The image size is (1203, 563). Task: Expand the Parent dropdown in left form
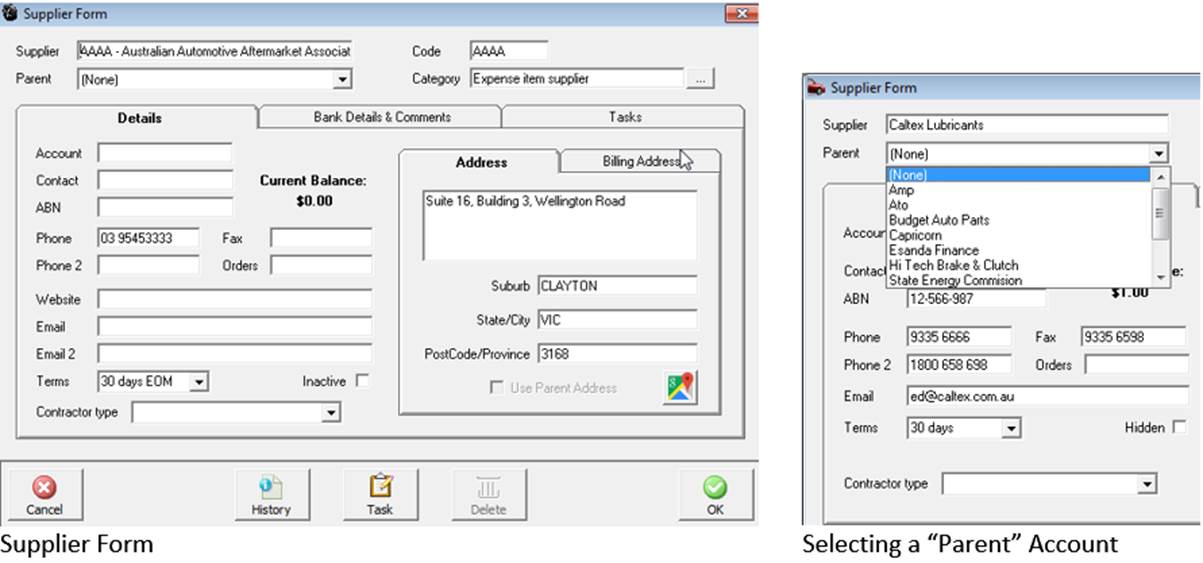click(x=342, y=79)
